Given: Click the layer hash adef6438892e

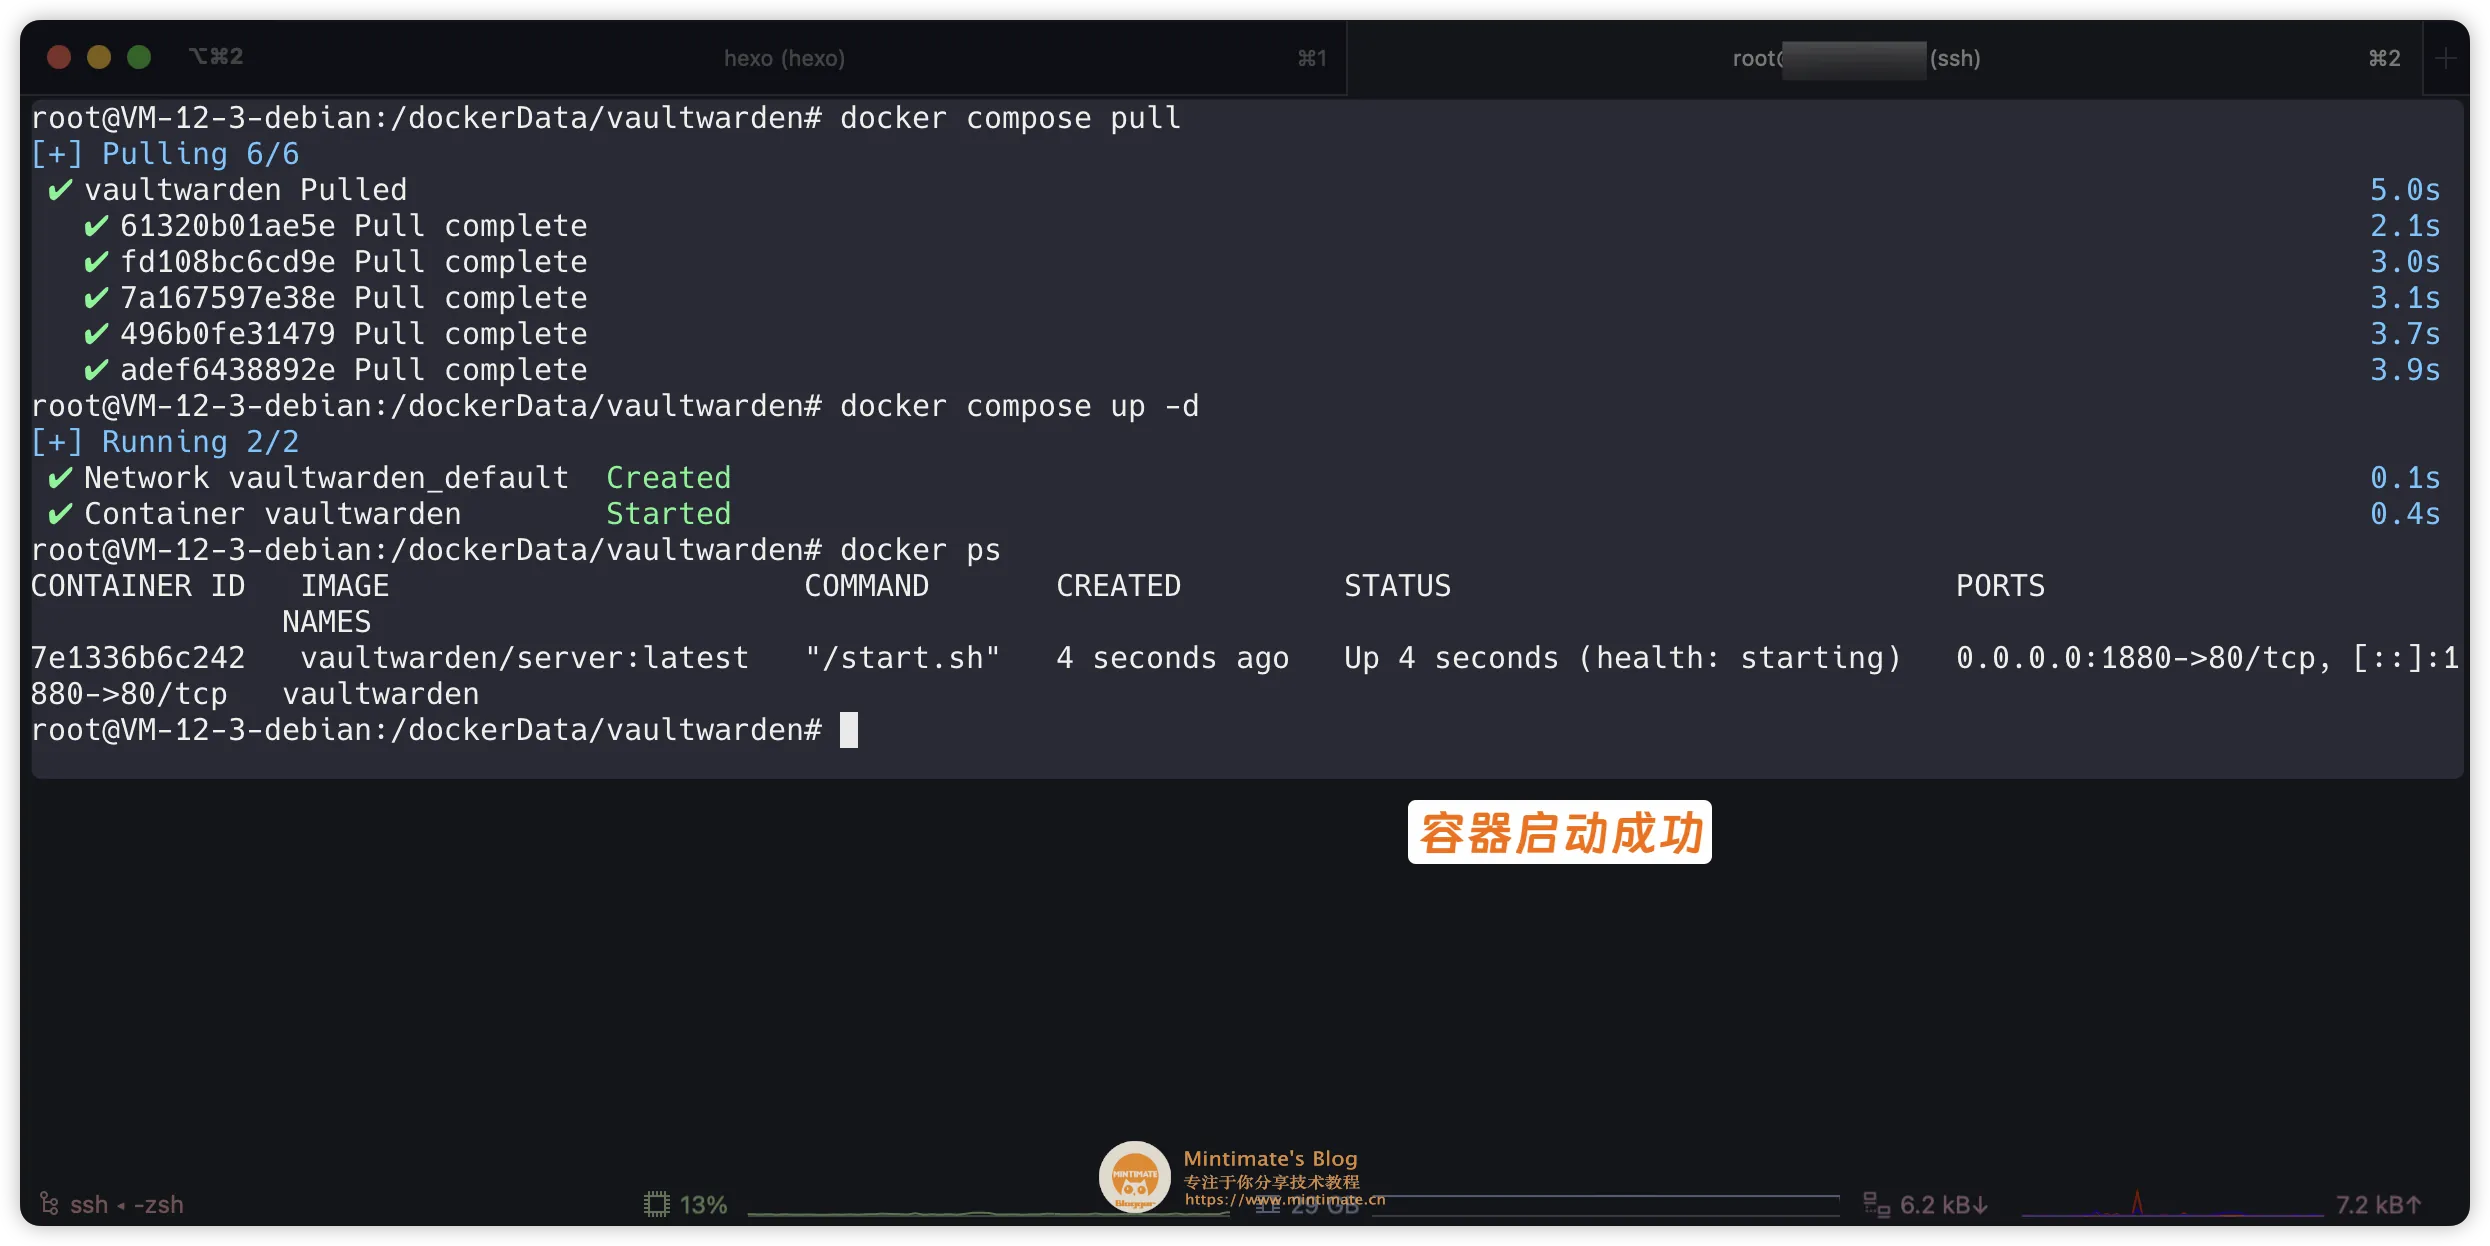Looking at the screenshot, I should tap(228, 370).
